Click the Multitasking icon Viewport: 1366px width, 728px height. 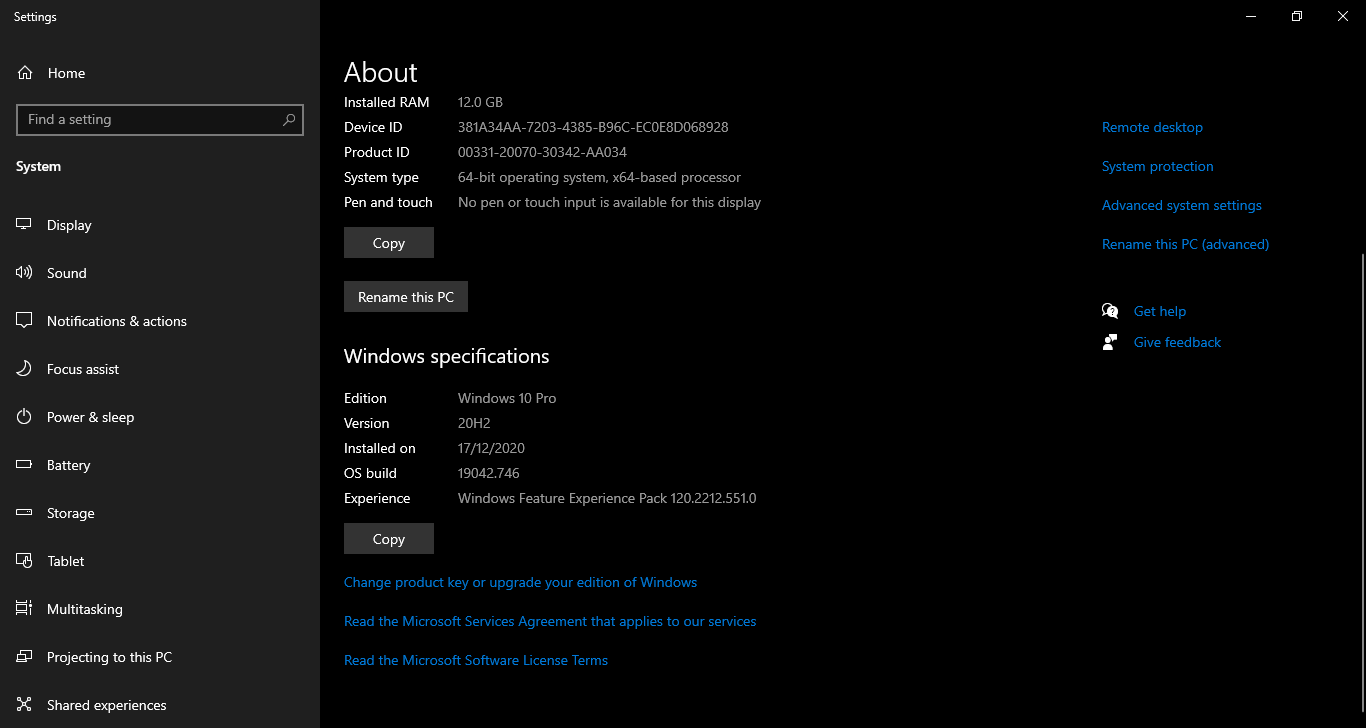click(25, 609)
